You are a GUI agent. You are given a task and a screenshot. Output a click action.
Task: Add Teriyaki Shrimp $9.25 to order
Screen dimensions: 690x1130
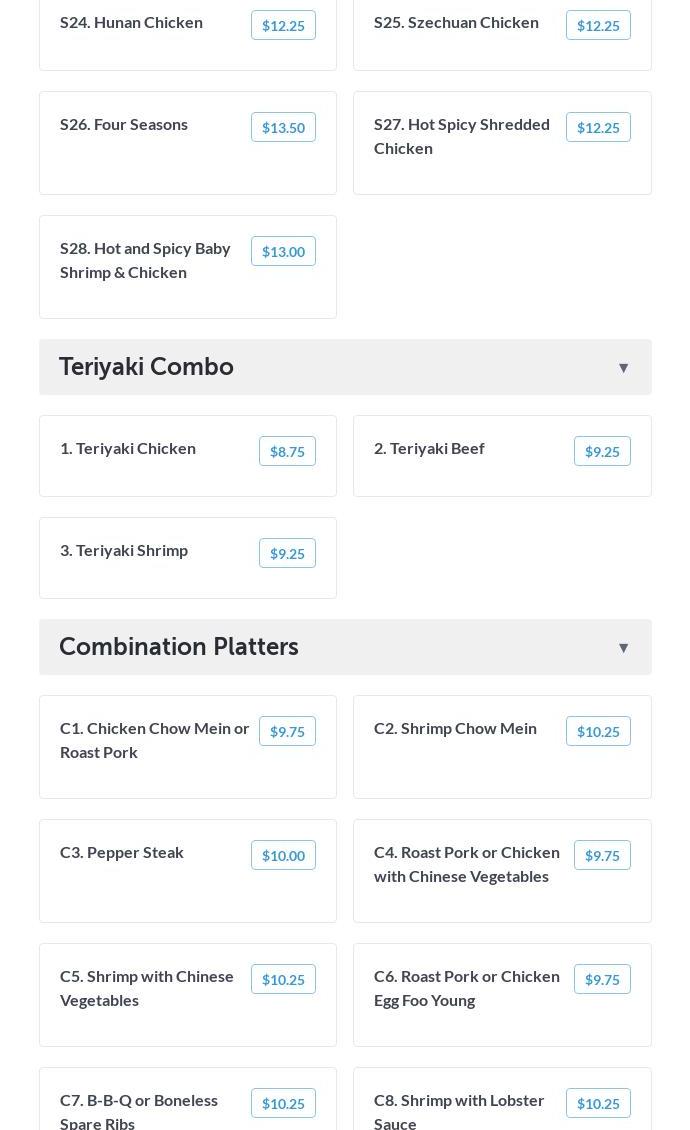coord(287,553)
